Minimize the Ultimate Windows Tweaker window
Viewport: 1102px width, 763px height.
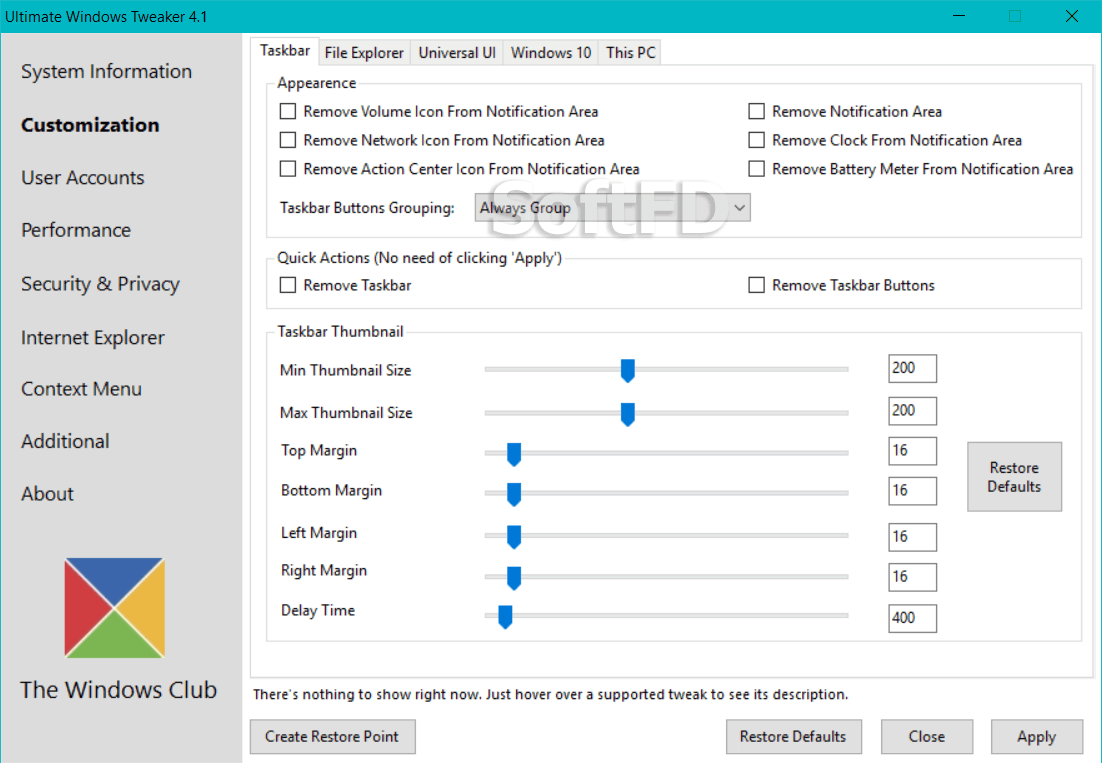pyautogui.click(x=960, y=16)
